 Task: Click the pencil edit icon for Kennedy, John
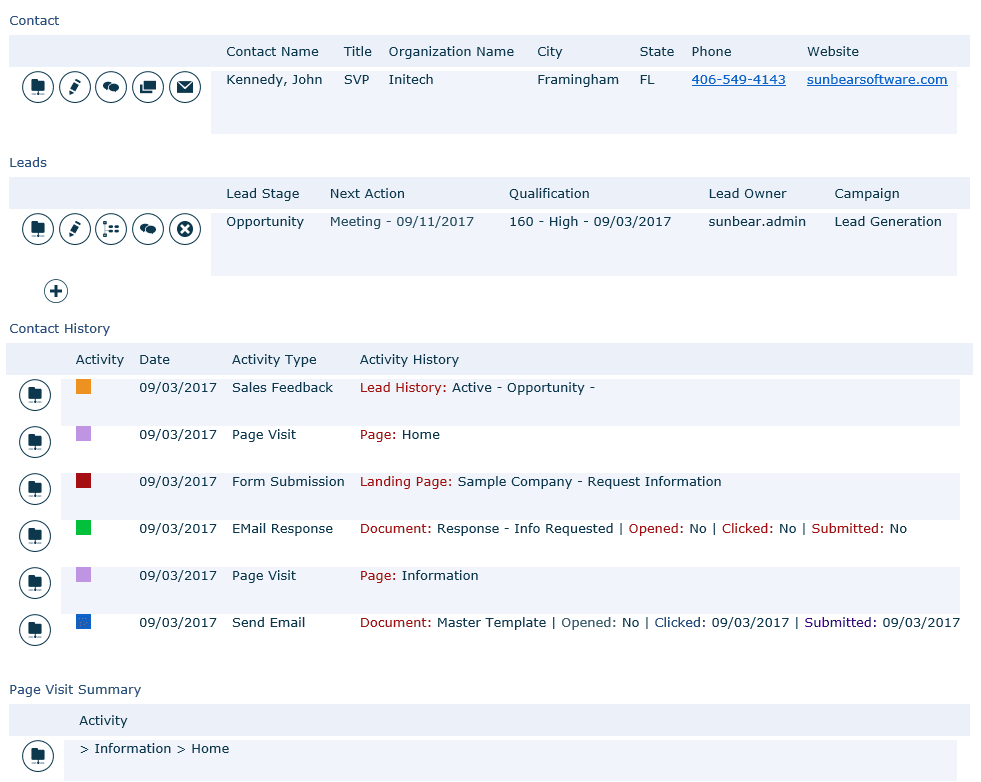pos(75,87)
